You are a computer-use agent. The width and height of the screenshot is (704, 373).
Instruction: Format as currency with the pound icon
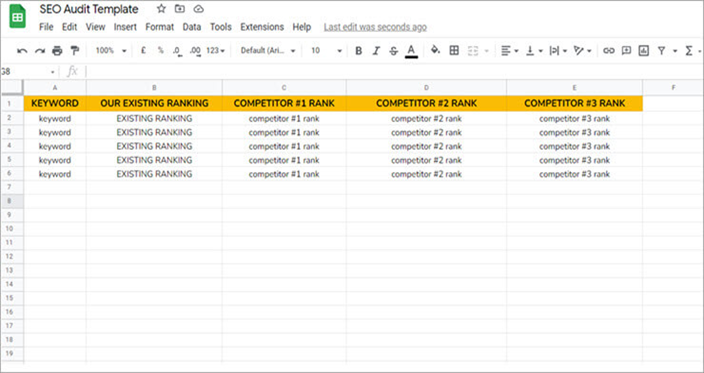coord(143,51)
